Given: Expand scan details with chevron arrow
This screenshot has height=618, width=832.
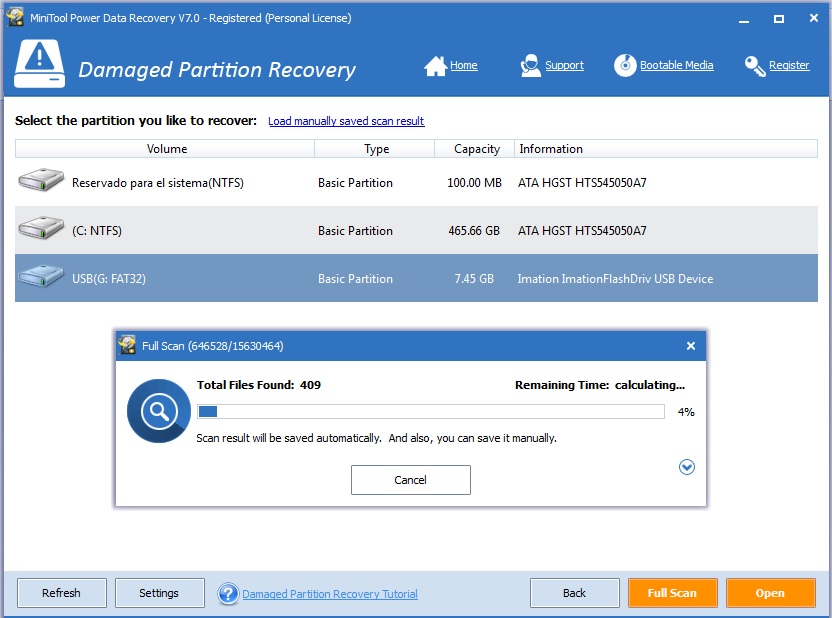Looking at the screenshot, I should click(x=687, y=467).
